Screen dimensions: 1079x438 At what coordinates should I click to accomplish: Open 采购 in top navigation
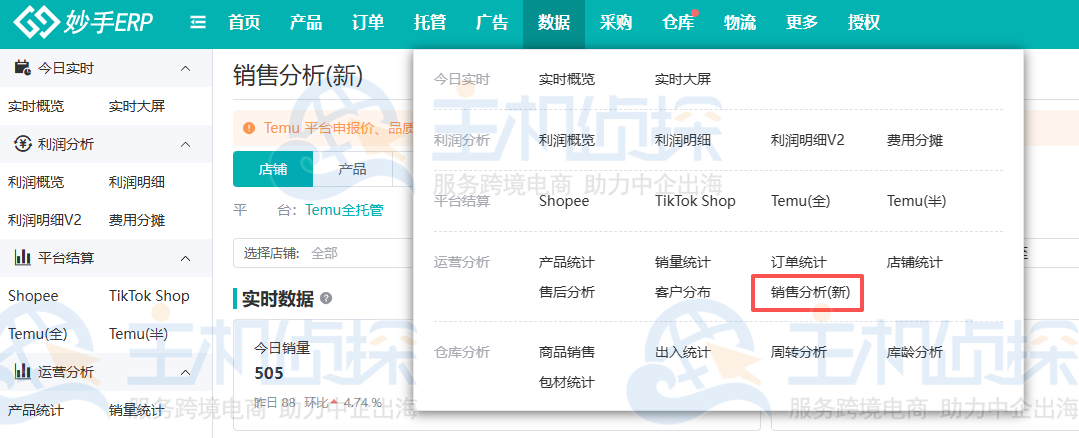point(616,23)
